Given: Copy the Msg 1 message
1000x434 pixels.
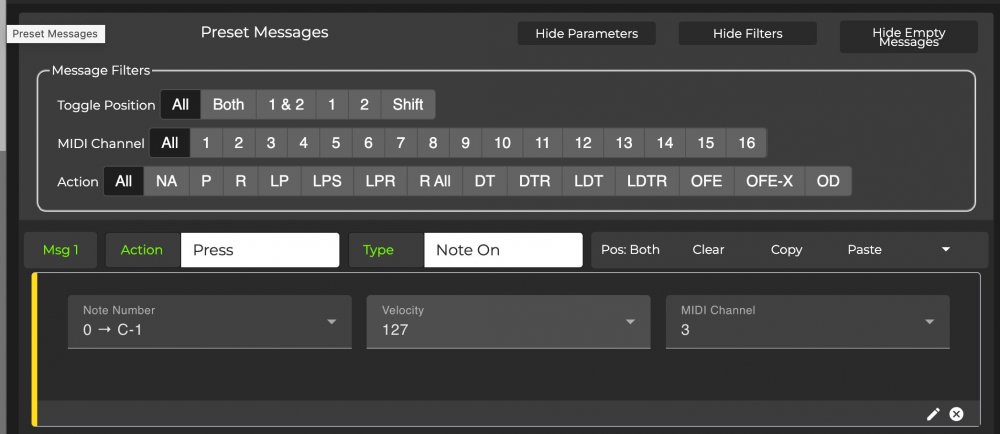Looking at the screenshot, I should [x=786, y=250].
